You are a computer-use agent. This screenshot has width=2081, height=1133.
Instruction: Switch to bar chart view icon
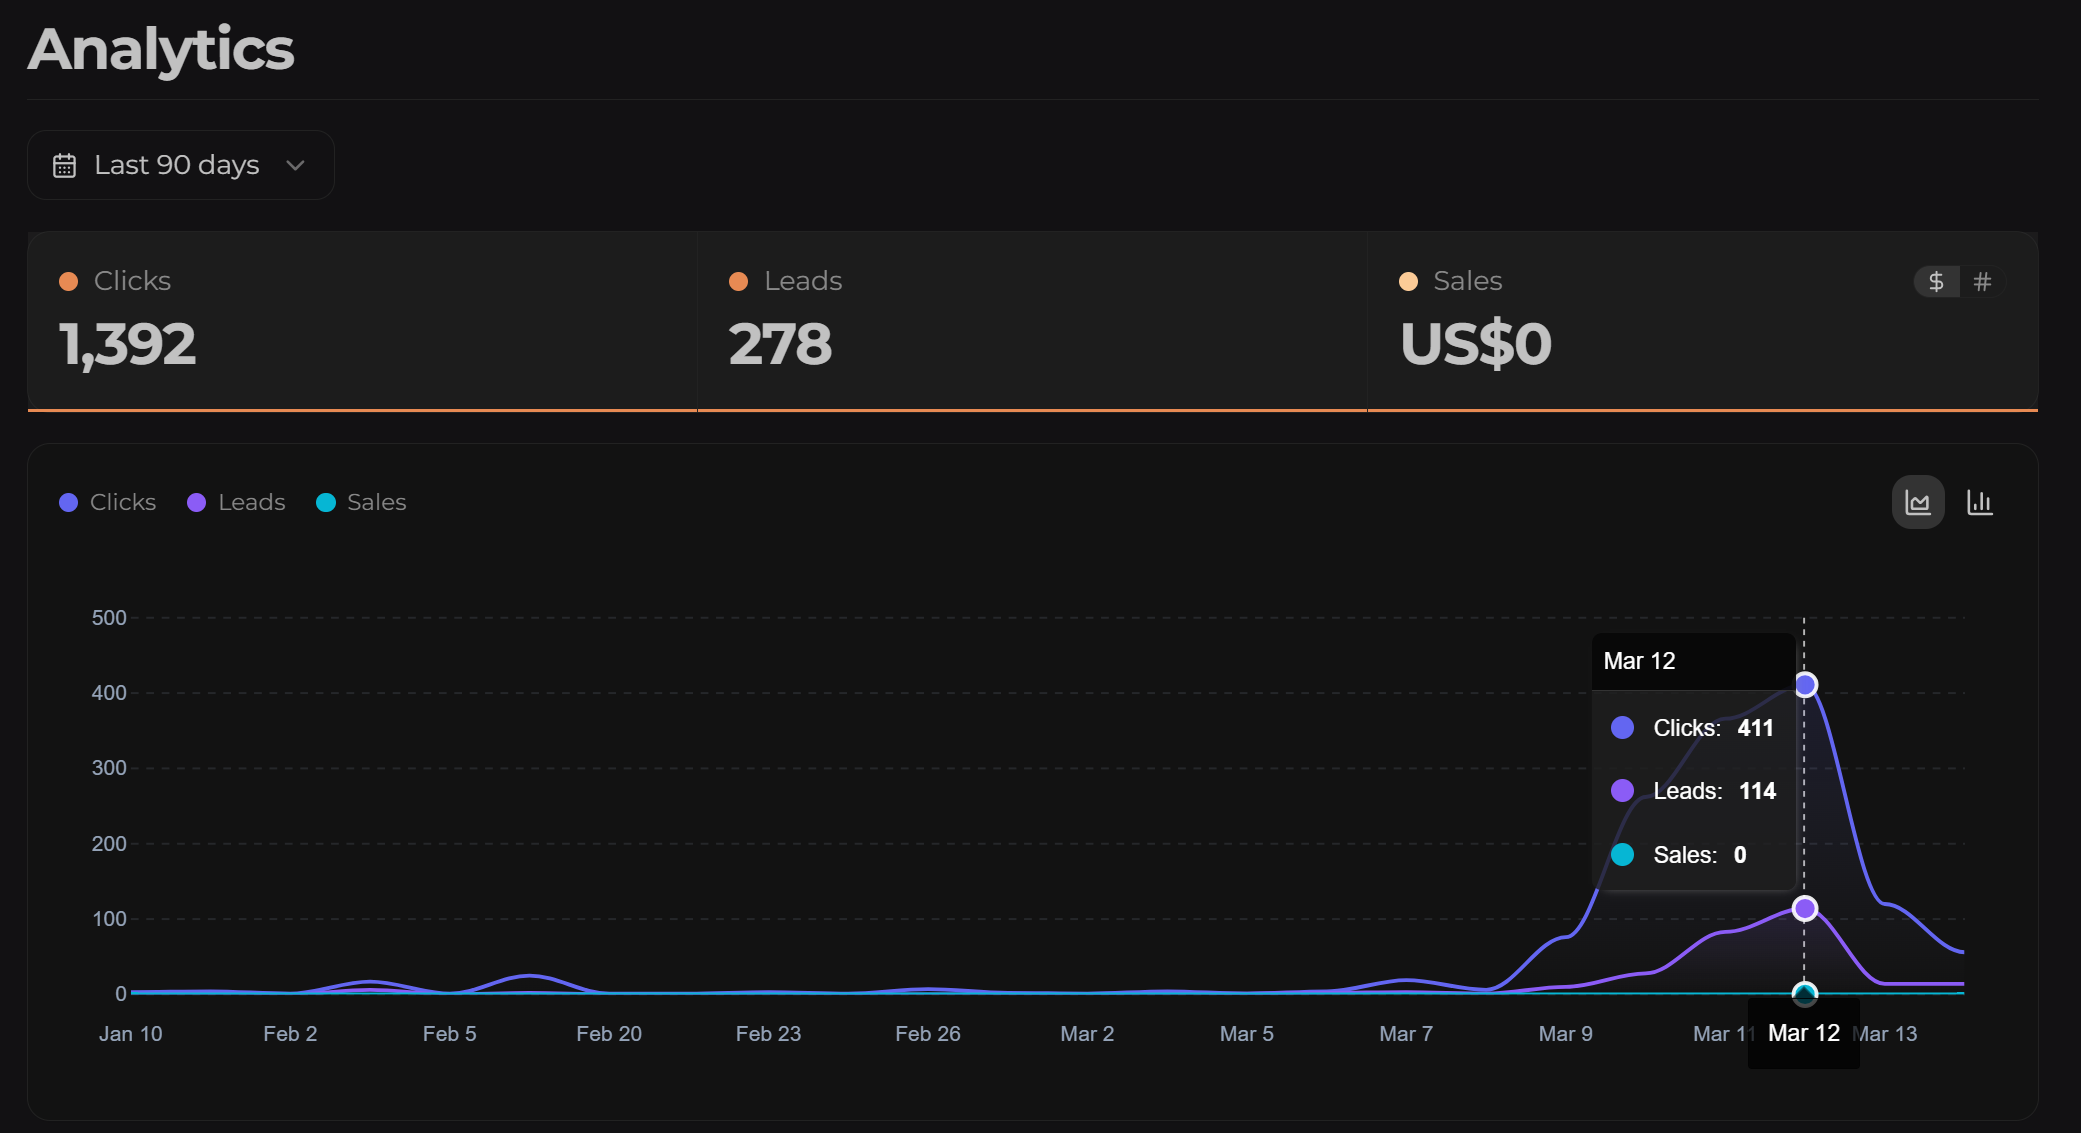pos(1979,502)
